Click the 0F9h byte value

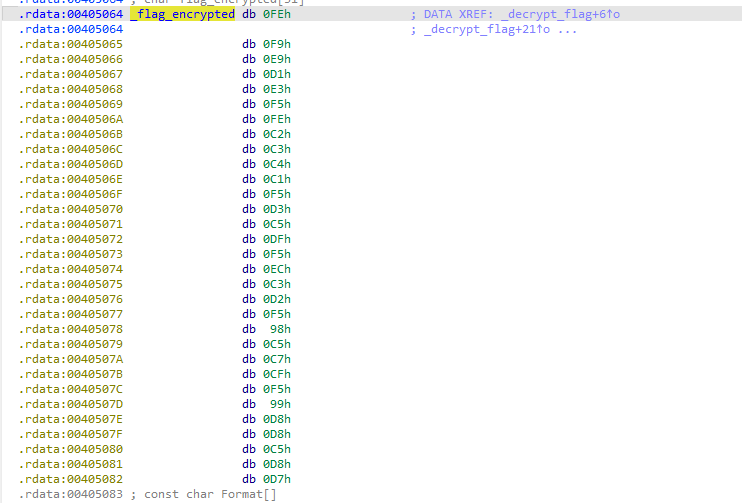coord(277,44)
